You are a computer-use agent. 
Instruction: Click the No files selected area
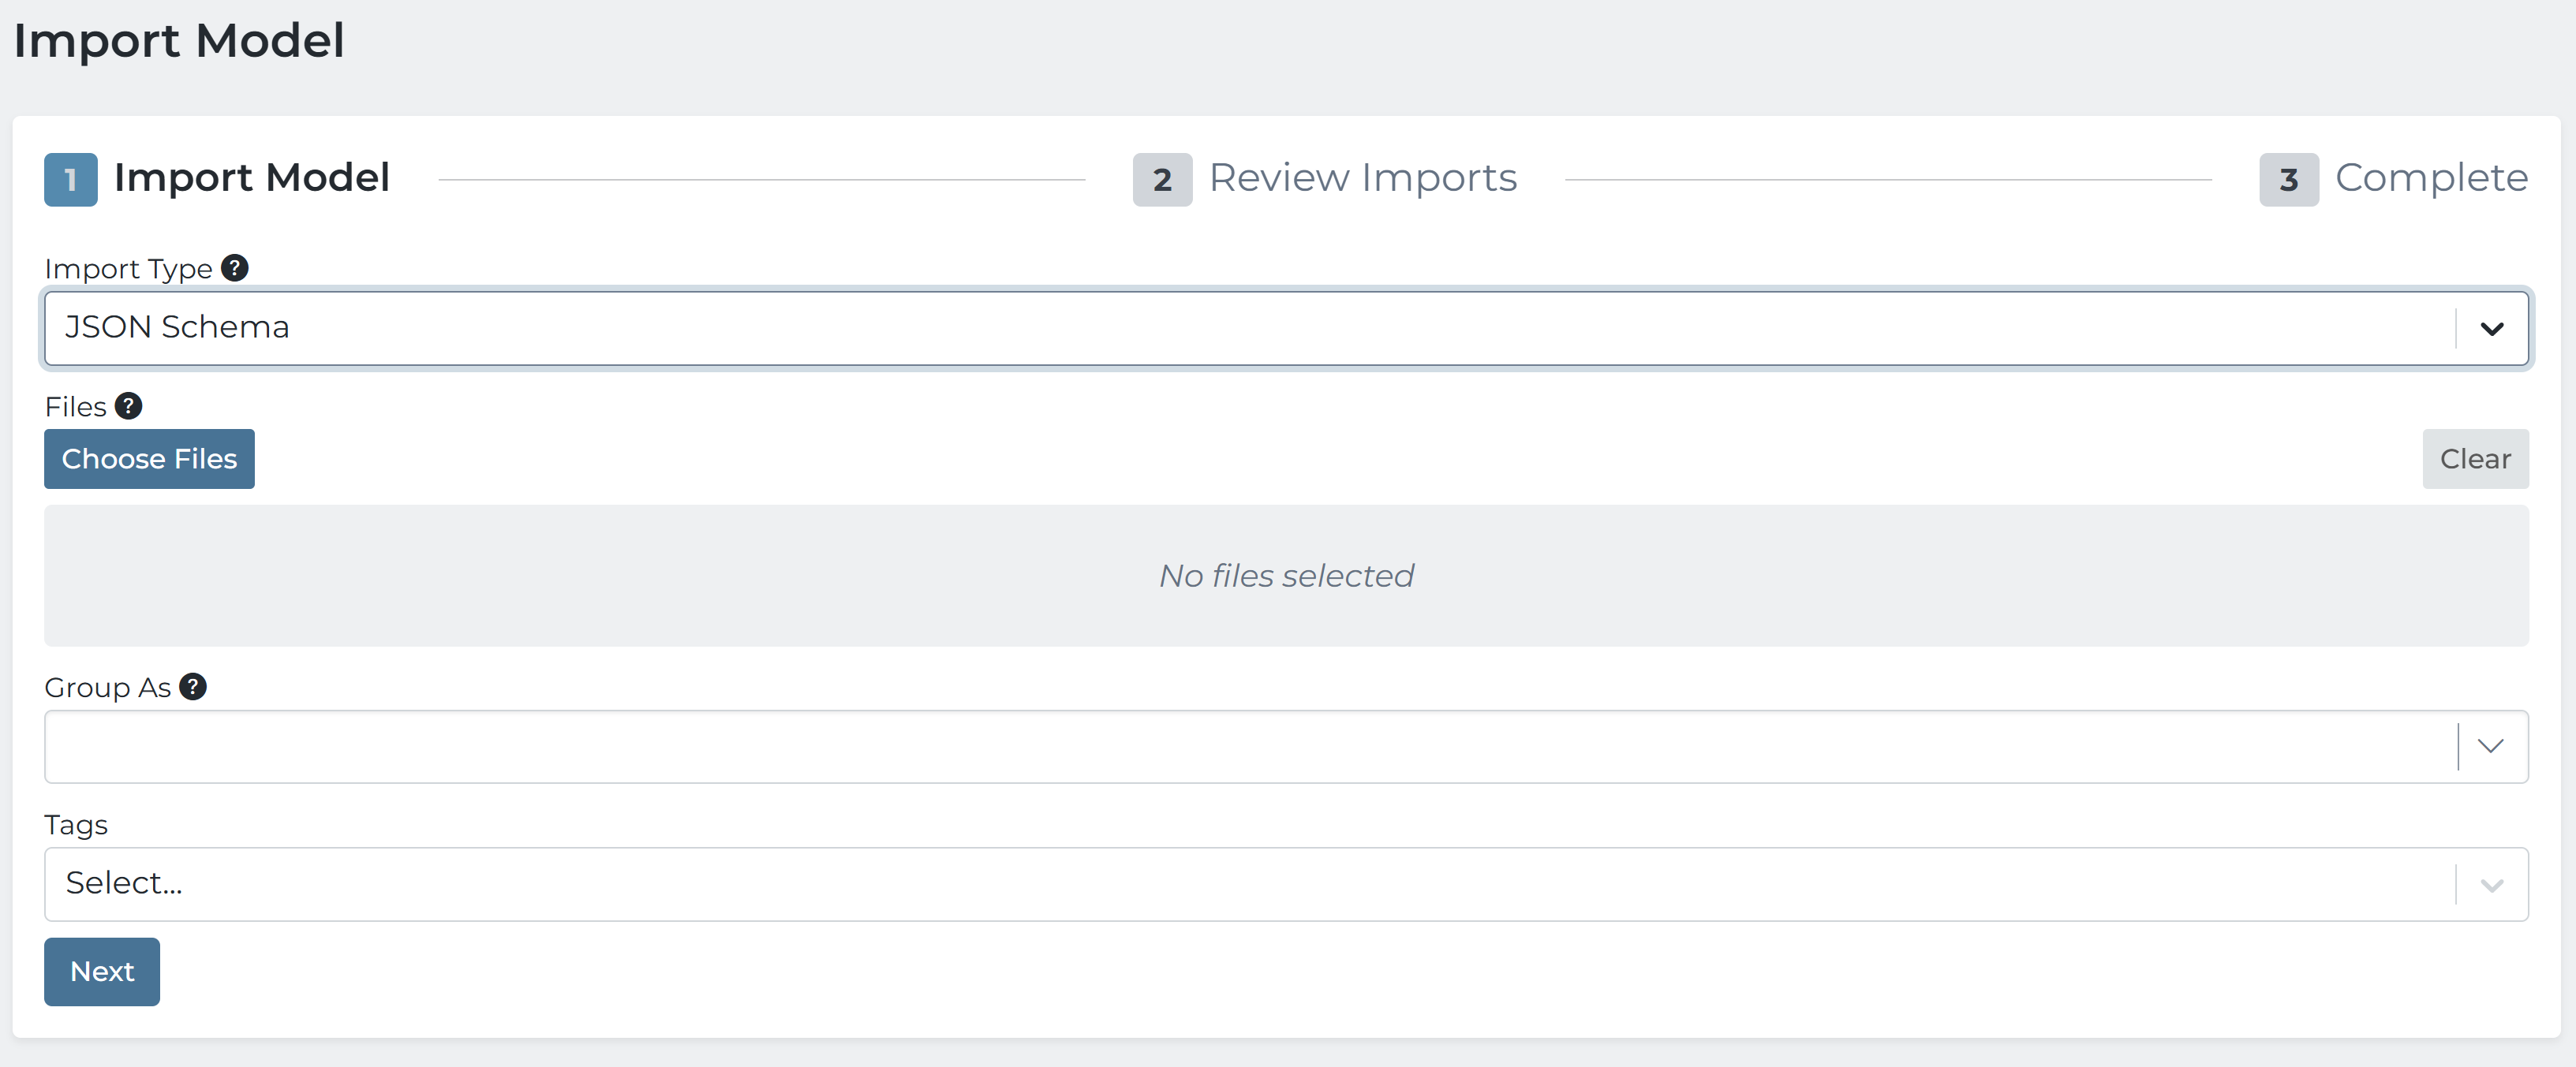[x=1286, y=576]
